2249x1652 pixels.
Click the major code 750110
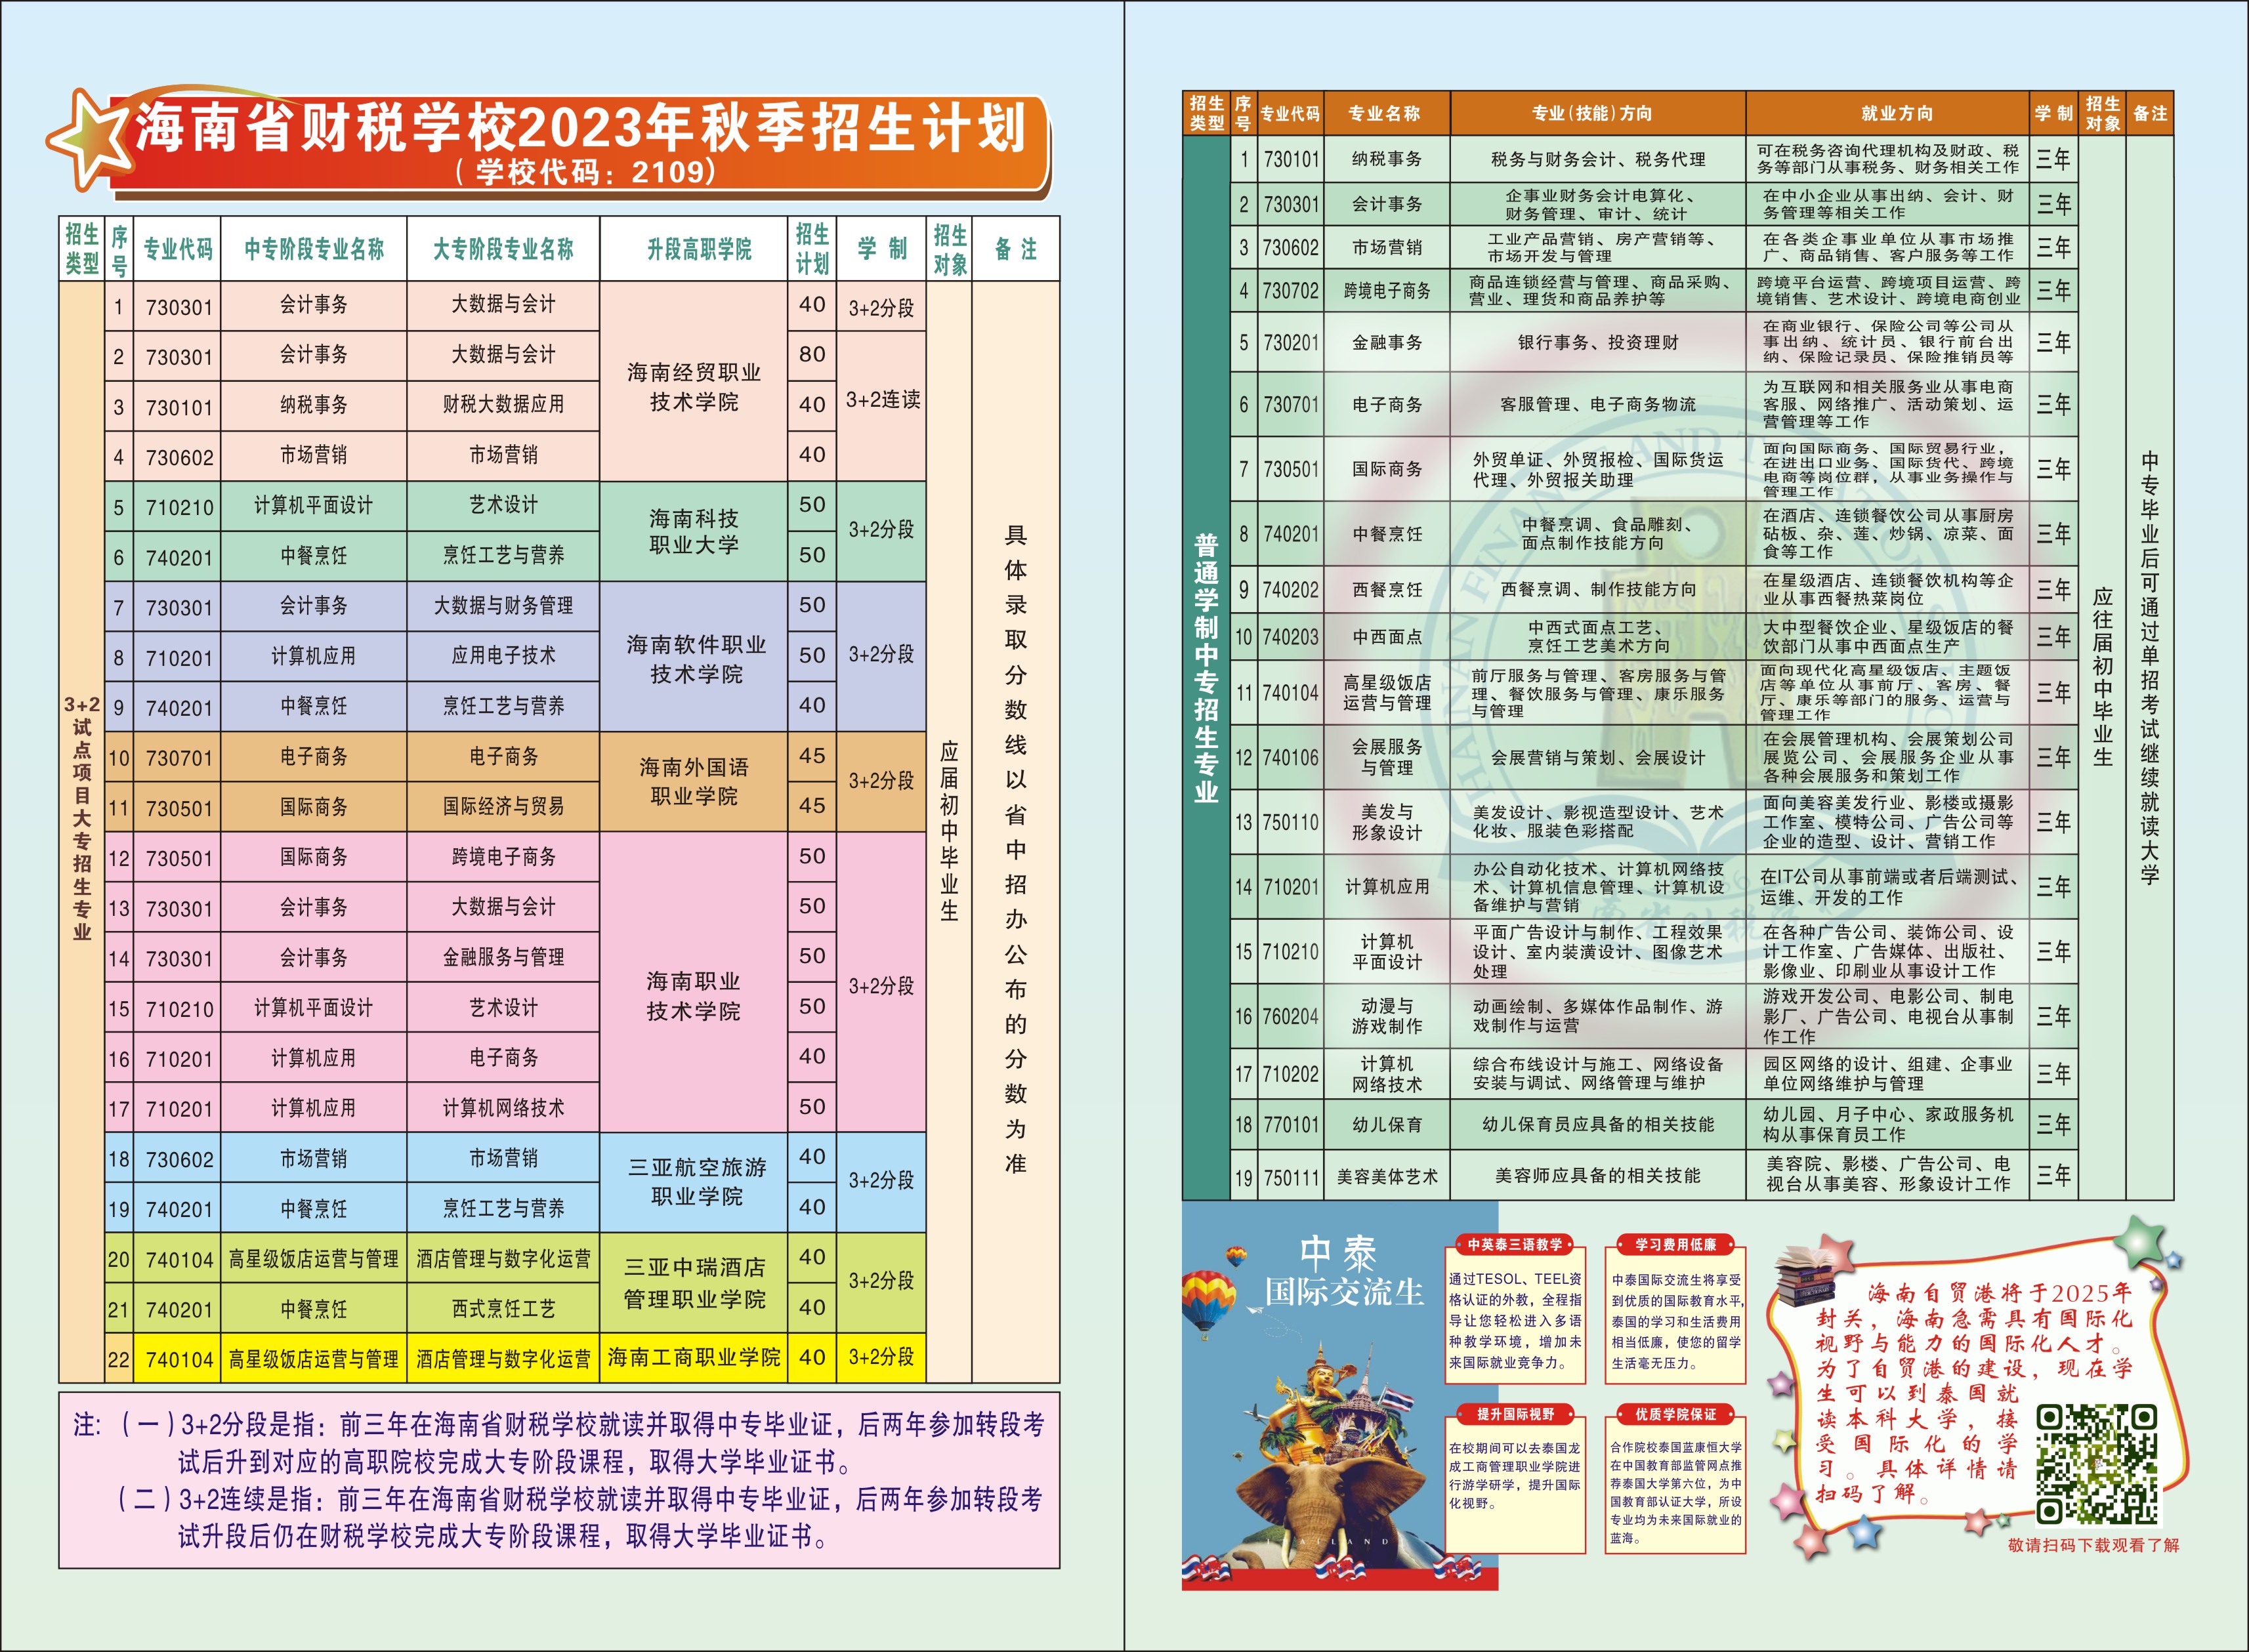coord(1290,822)
